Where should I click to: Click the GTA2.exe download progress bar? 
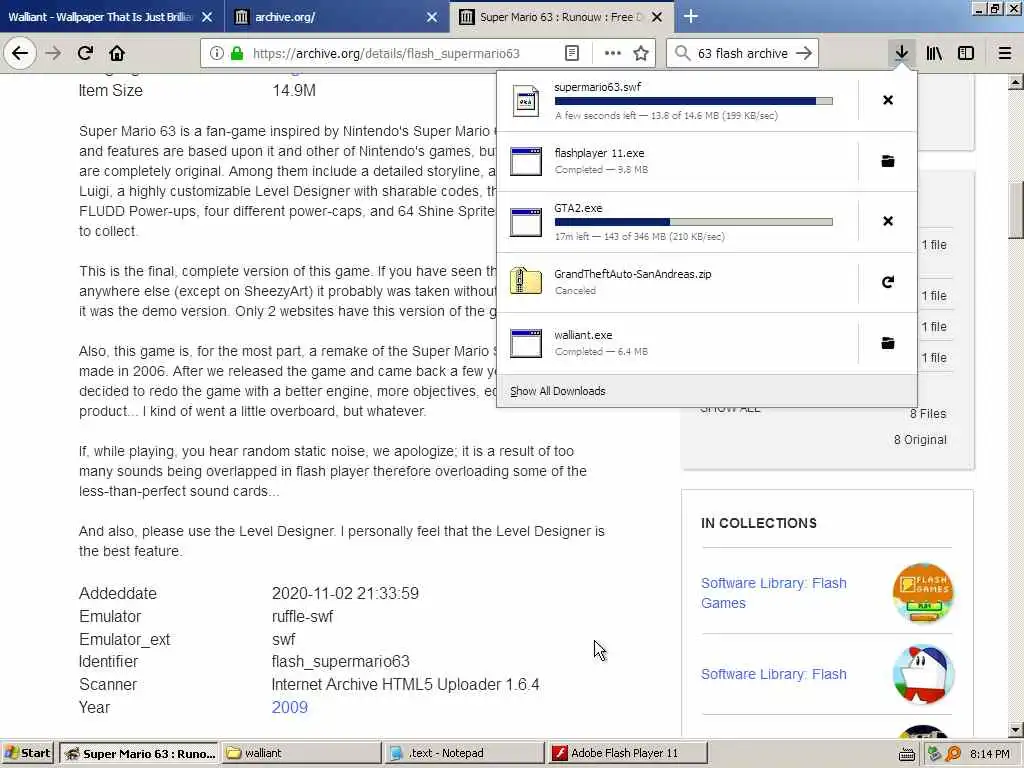click(694, 222)
